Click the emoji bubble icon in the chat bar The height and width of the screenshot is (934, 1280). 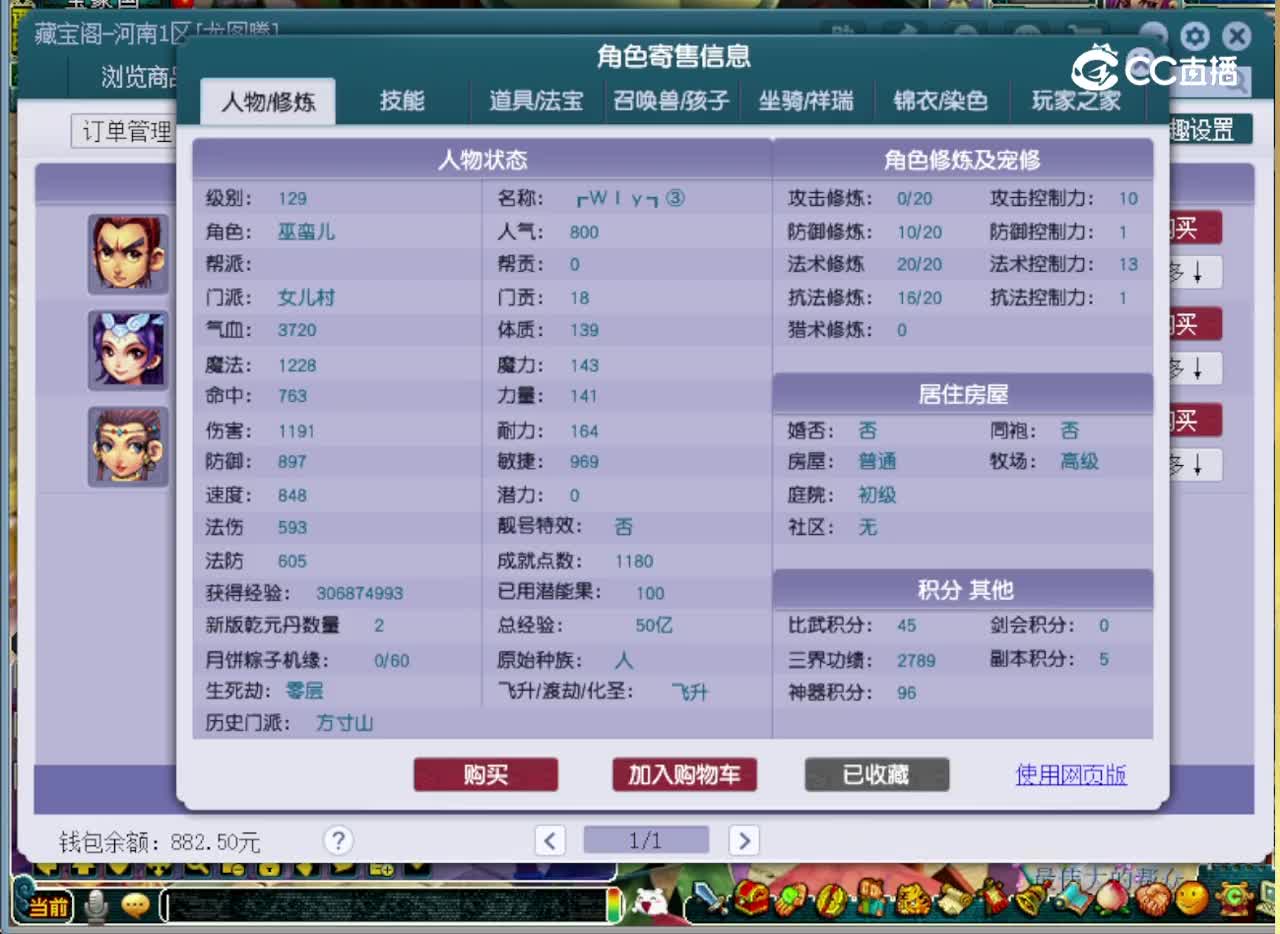pyautogui.click(x=135, y=903)
